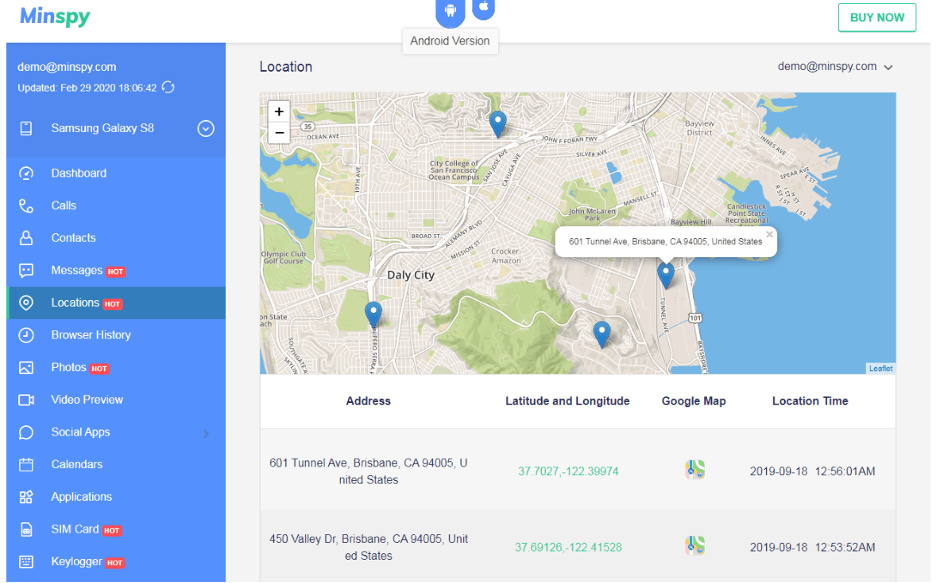Click the Social Apps bubble icon
The image size is (941, 583).
coord(26,432)
